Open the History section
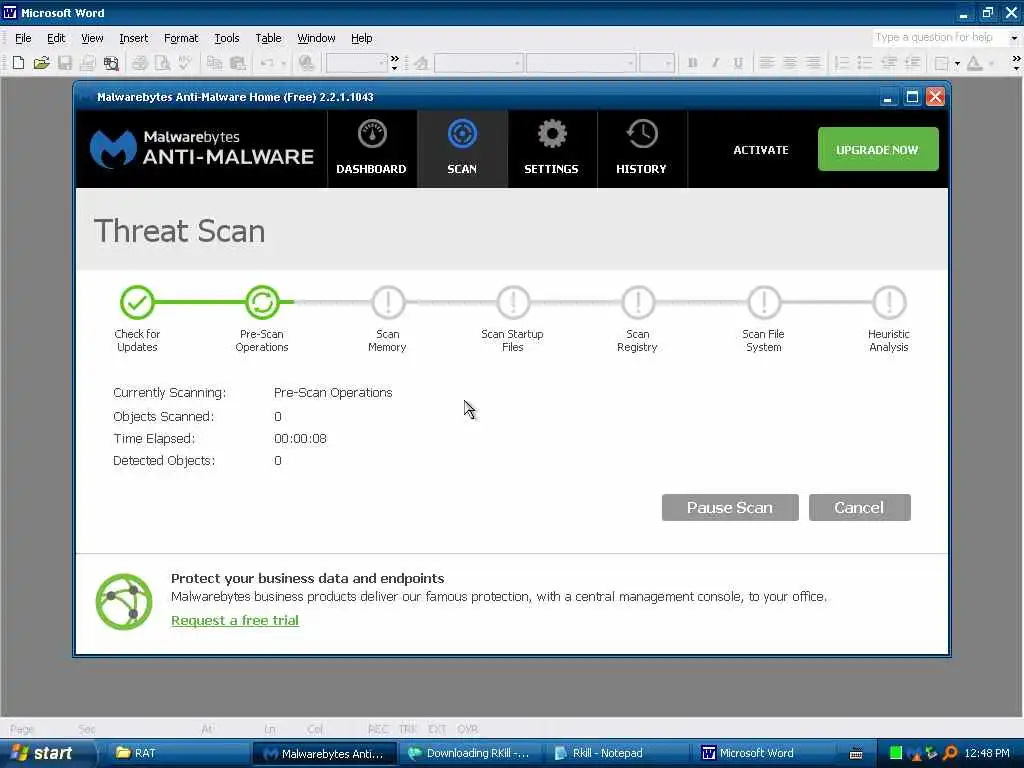The width and height of the screenshot is (1024, 768). 642,149
